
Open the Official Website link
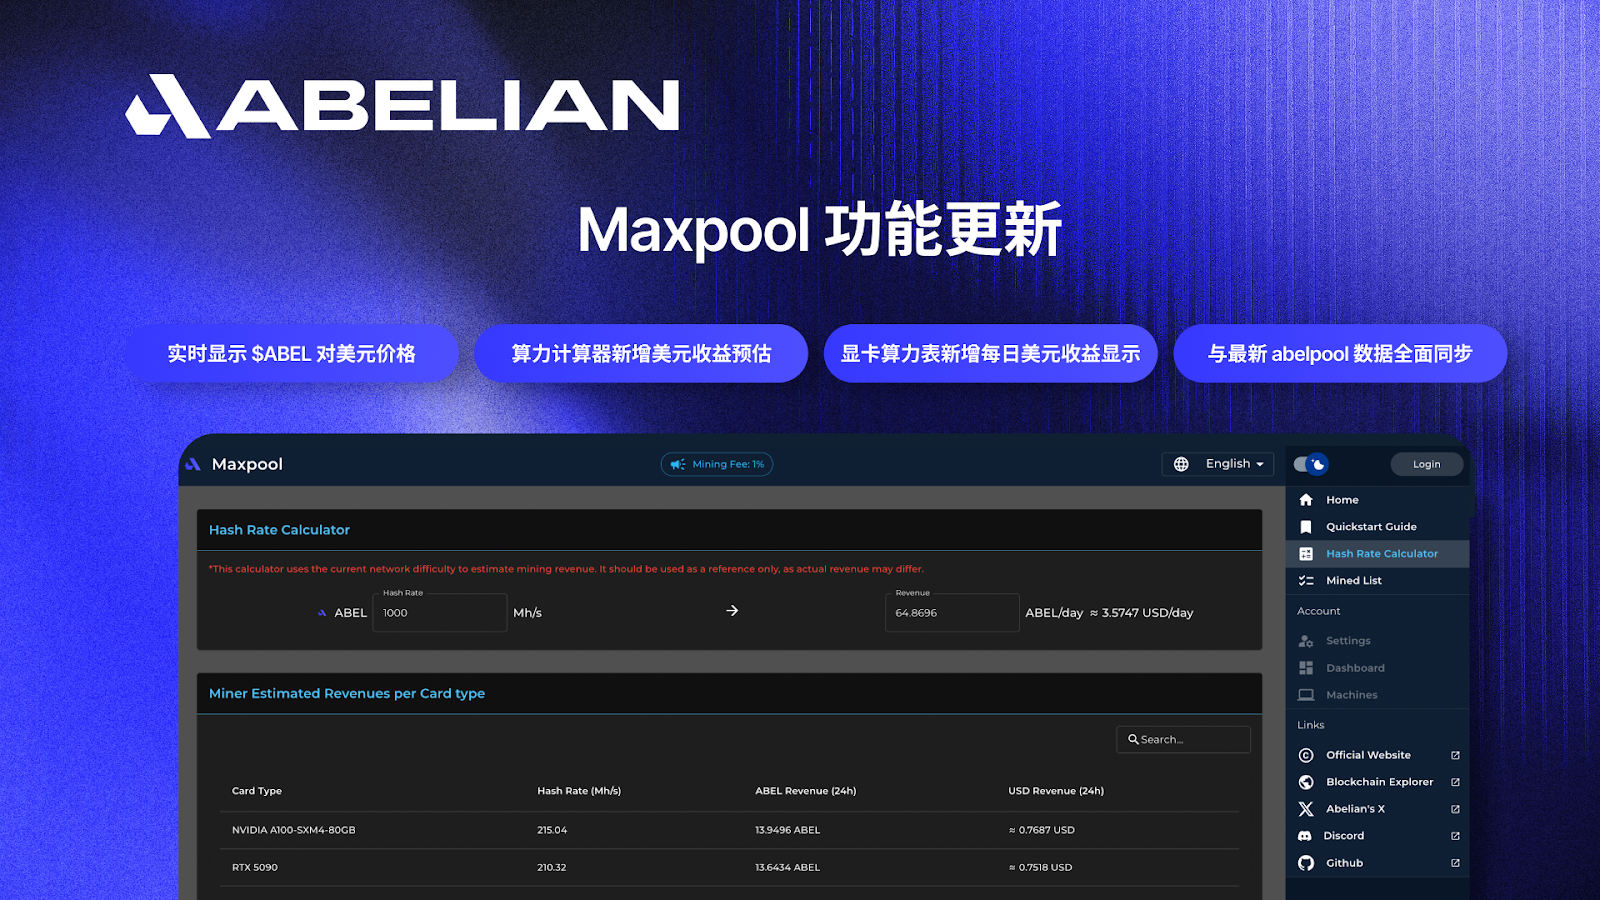click(x=1368, y=755)
